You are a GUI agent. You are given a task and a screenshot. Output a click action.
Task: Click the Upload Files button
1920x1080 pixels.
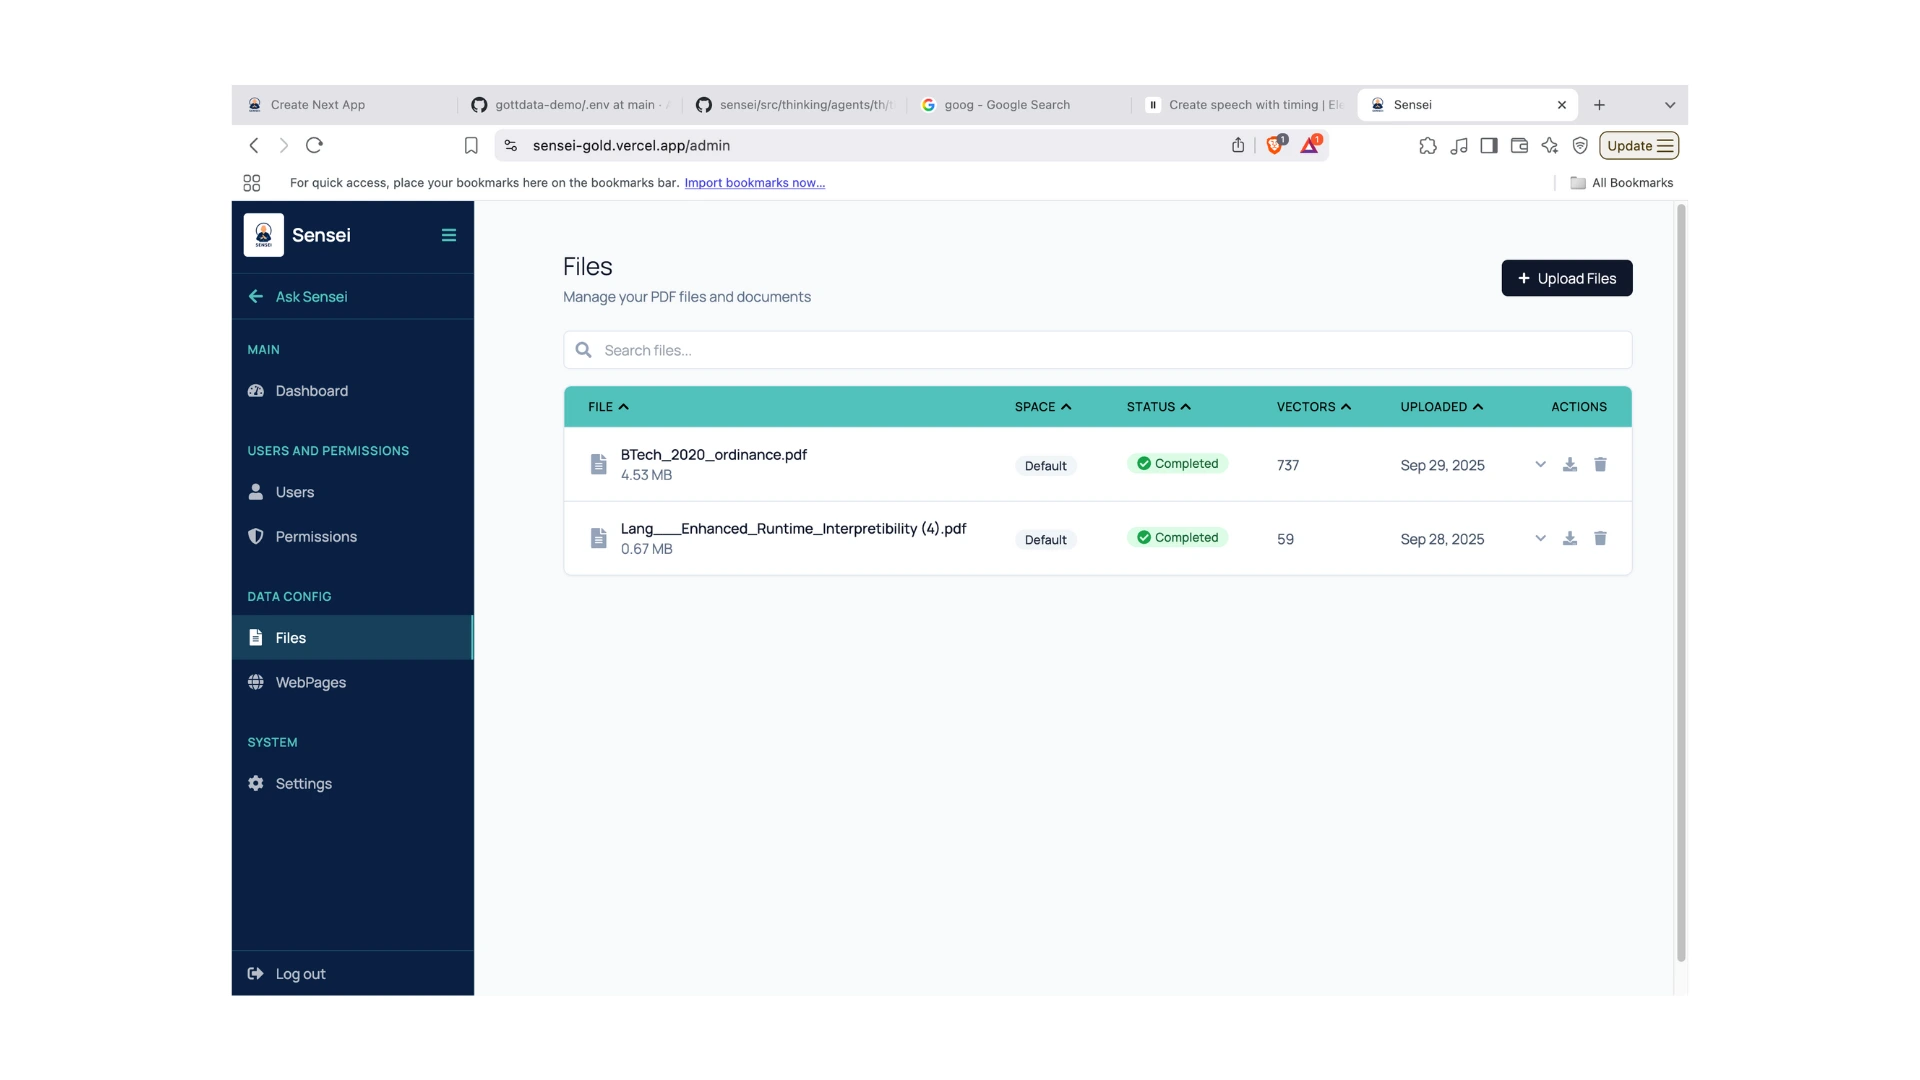(x=1567, y=278)
